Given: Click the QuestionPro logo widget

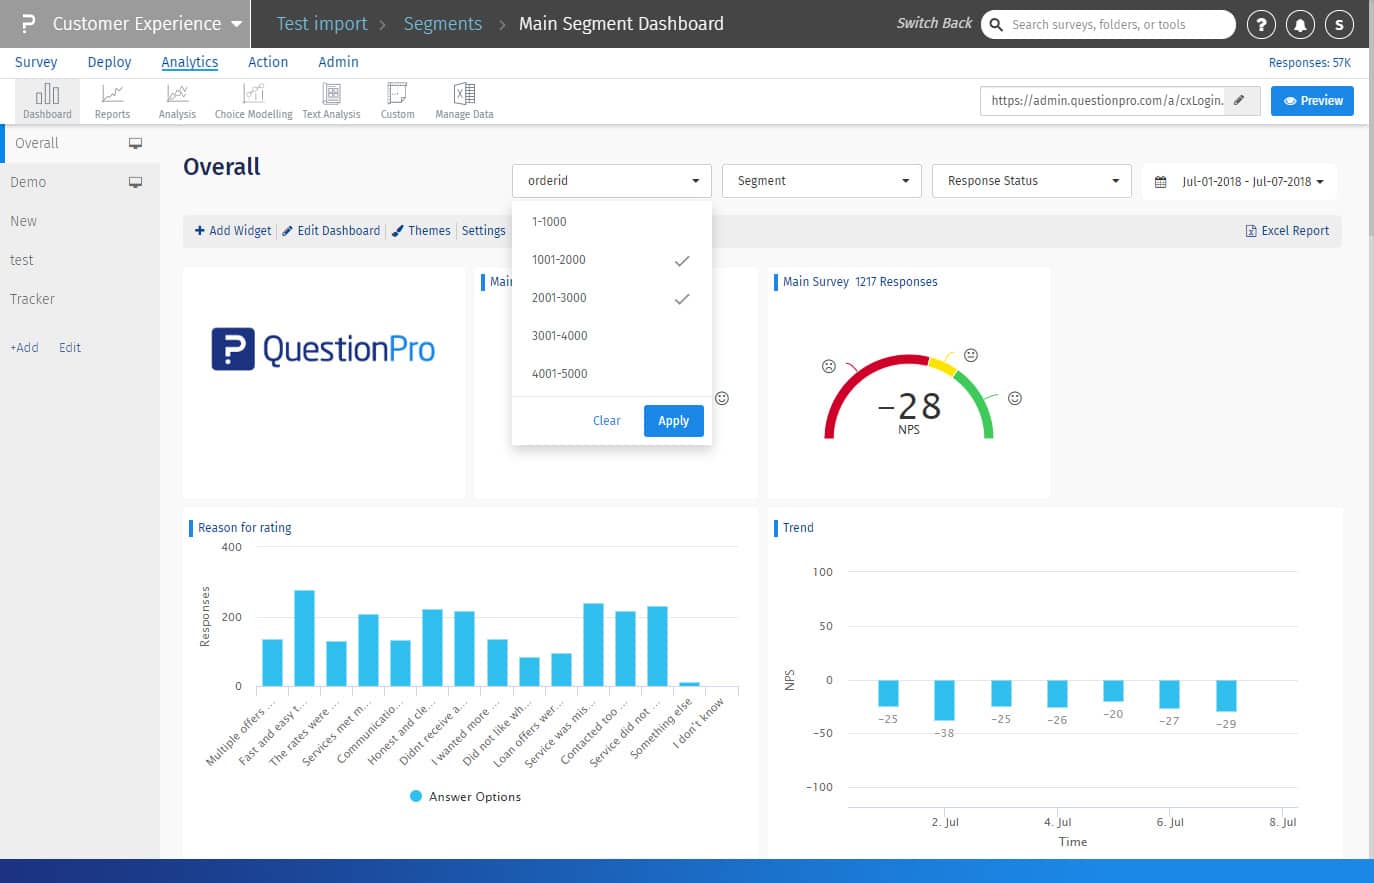Looking at the screenshot, I should 323,349.
